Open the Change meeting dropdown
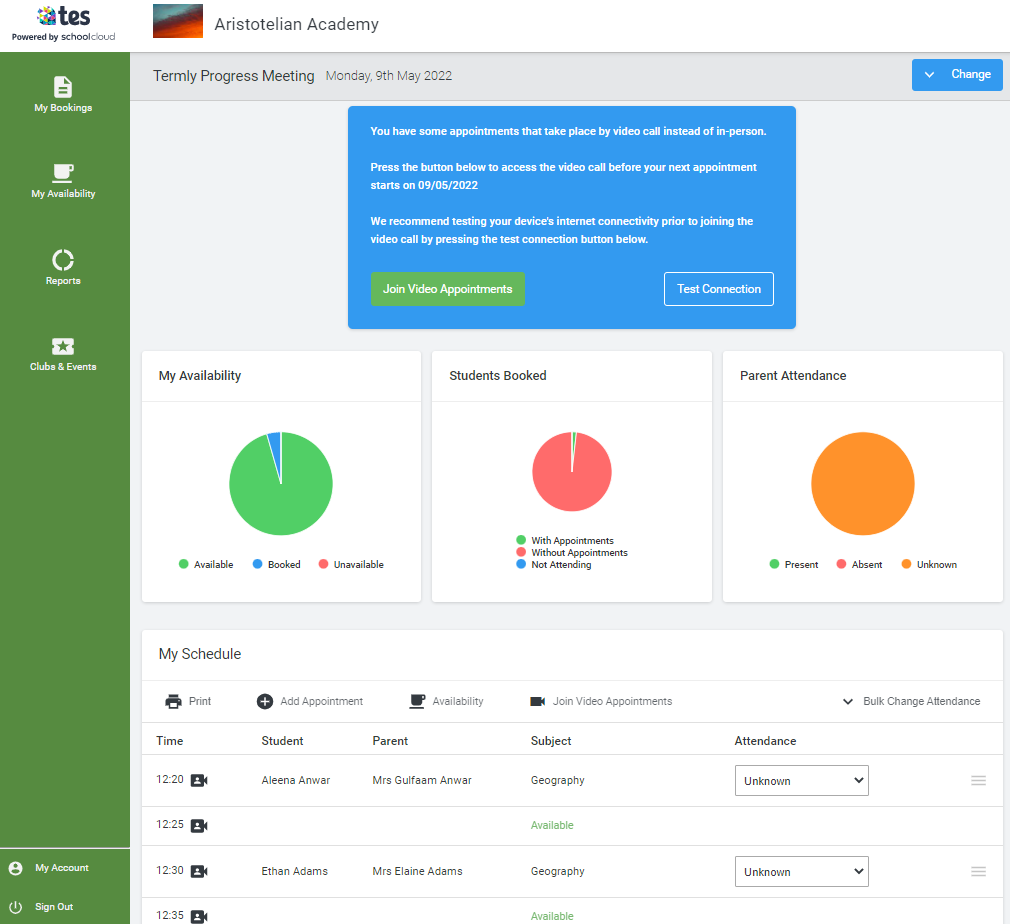This screenshot has width=1010, height=924. [x=957, y=75]
